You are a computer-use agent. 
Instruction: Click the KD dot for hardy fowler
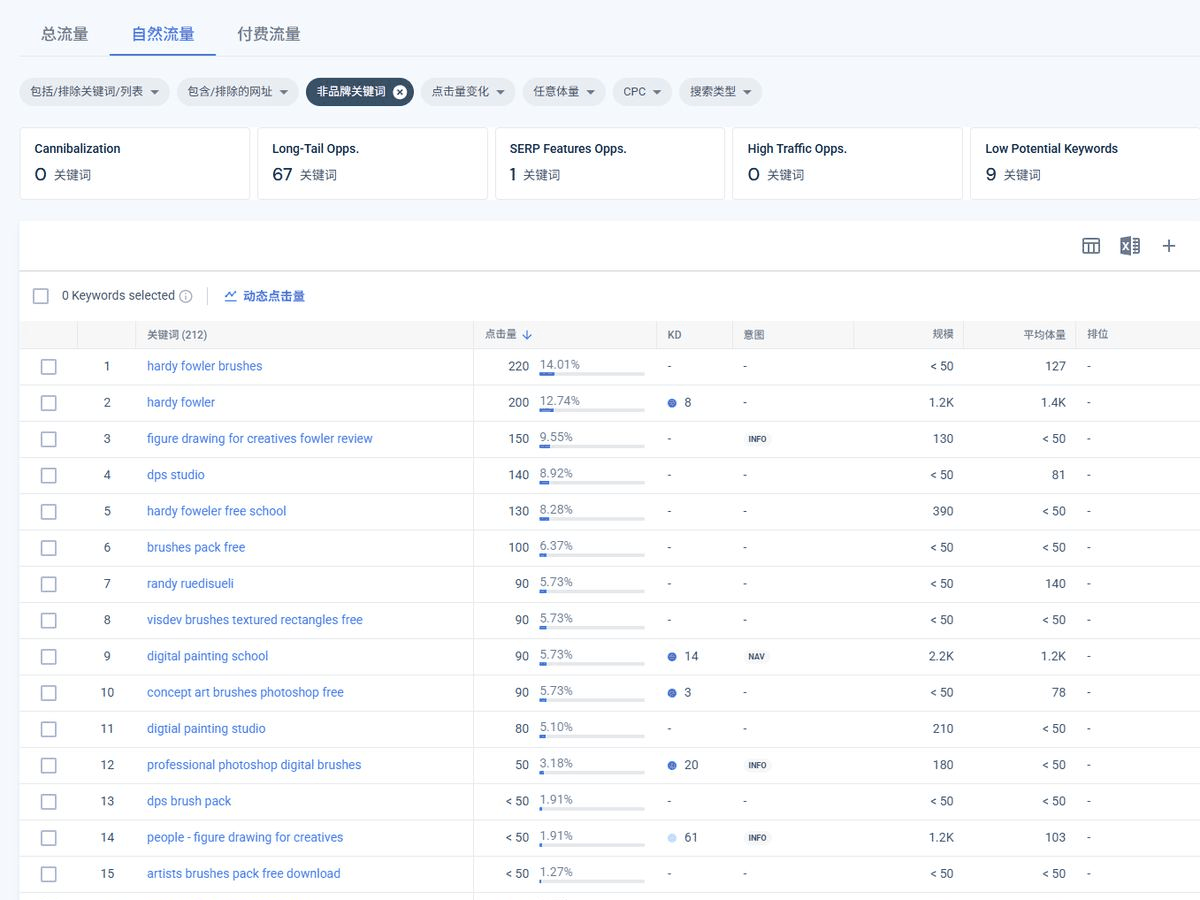[672, 403]
